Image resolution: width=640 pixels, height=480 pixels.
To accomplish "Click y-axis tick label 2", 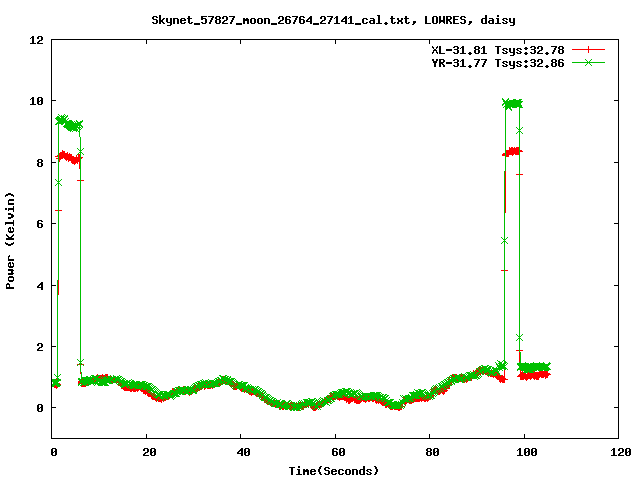I will [40, 347].
